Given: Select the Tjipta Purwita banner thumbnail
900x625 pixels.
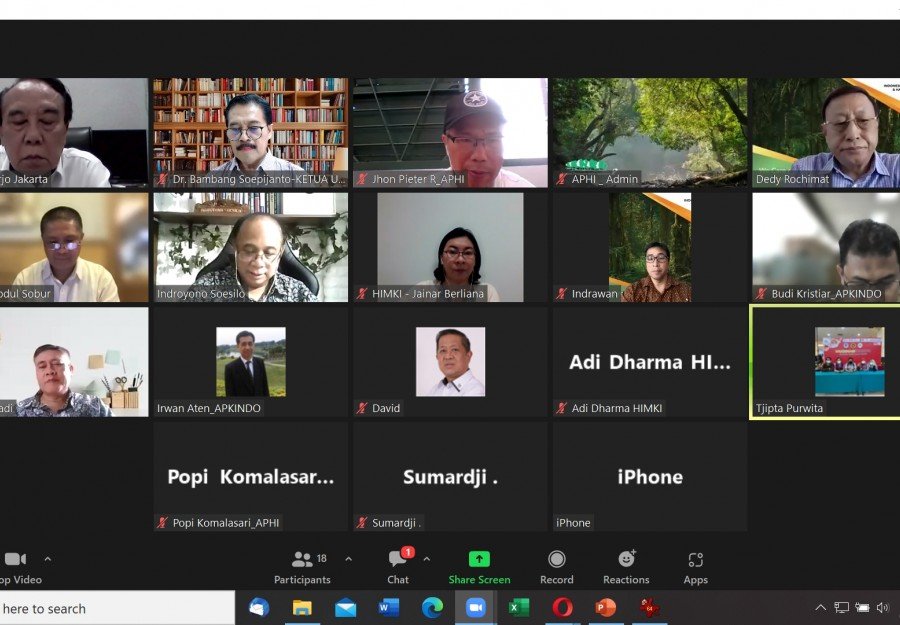Looking at the screenshot, I should click(x=849, y=362).
